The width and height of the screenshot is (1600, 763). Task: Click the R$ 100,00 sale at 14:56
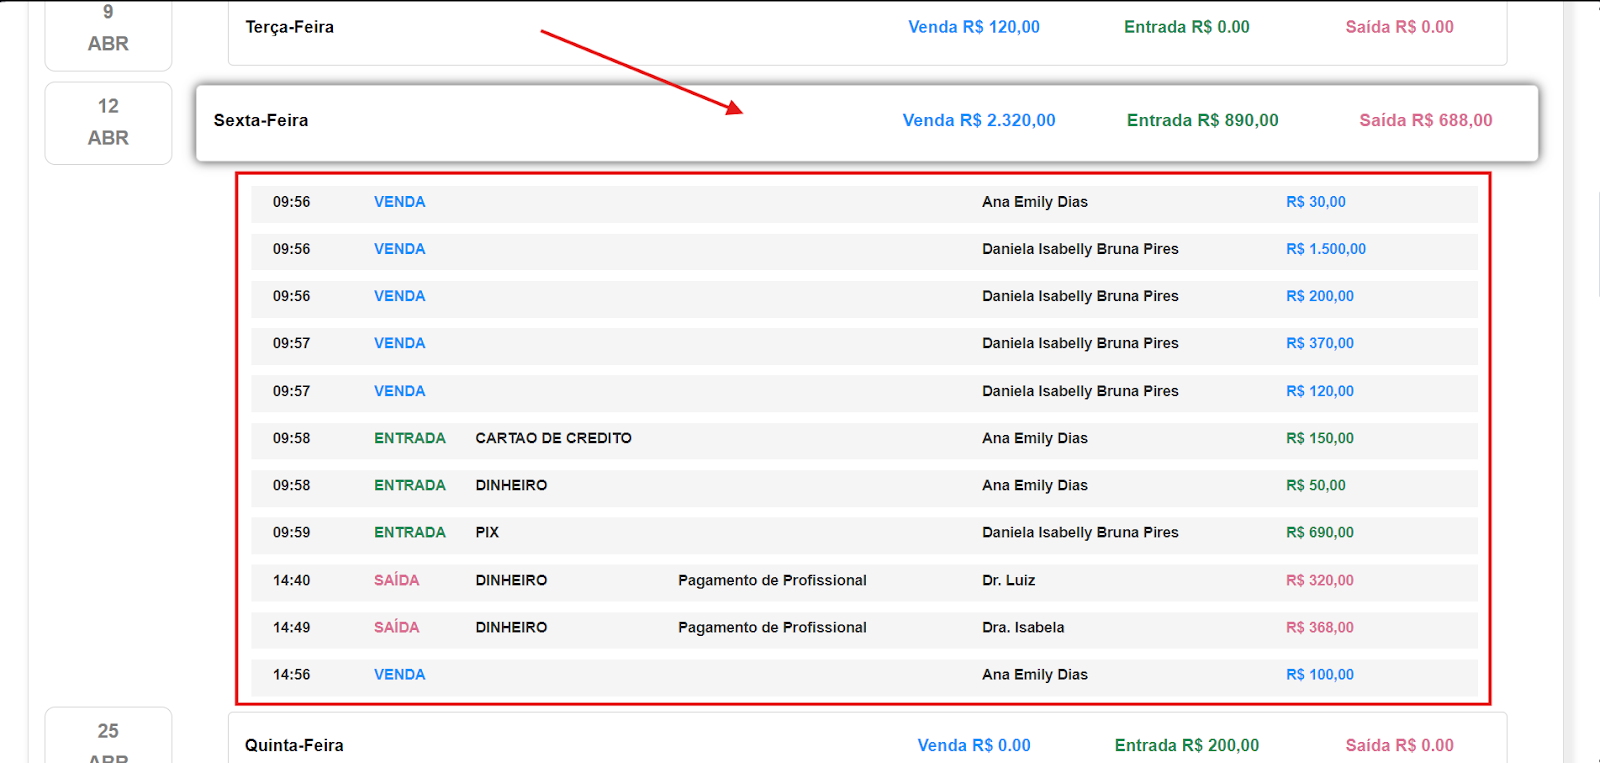pos(1319,675)
